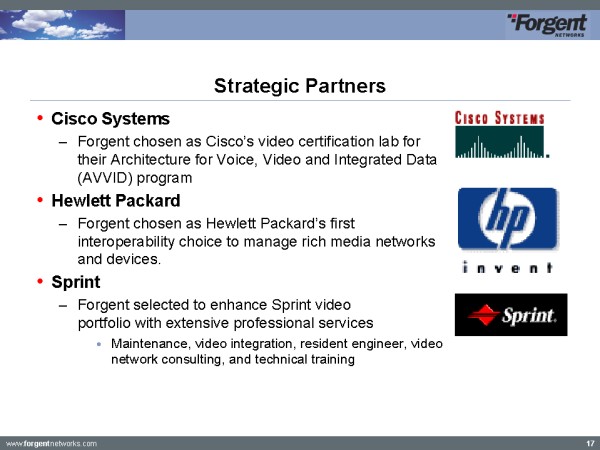Click the small bullet before "Maintenance"
The height and width of the screenshot is (450, 600).
[99, 344]
